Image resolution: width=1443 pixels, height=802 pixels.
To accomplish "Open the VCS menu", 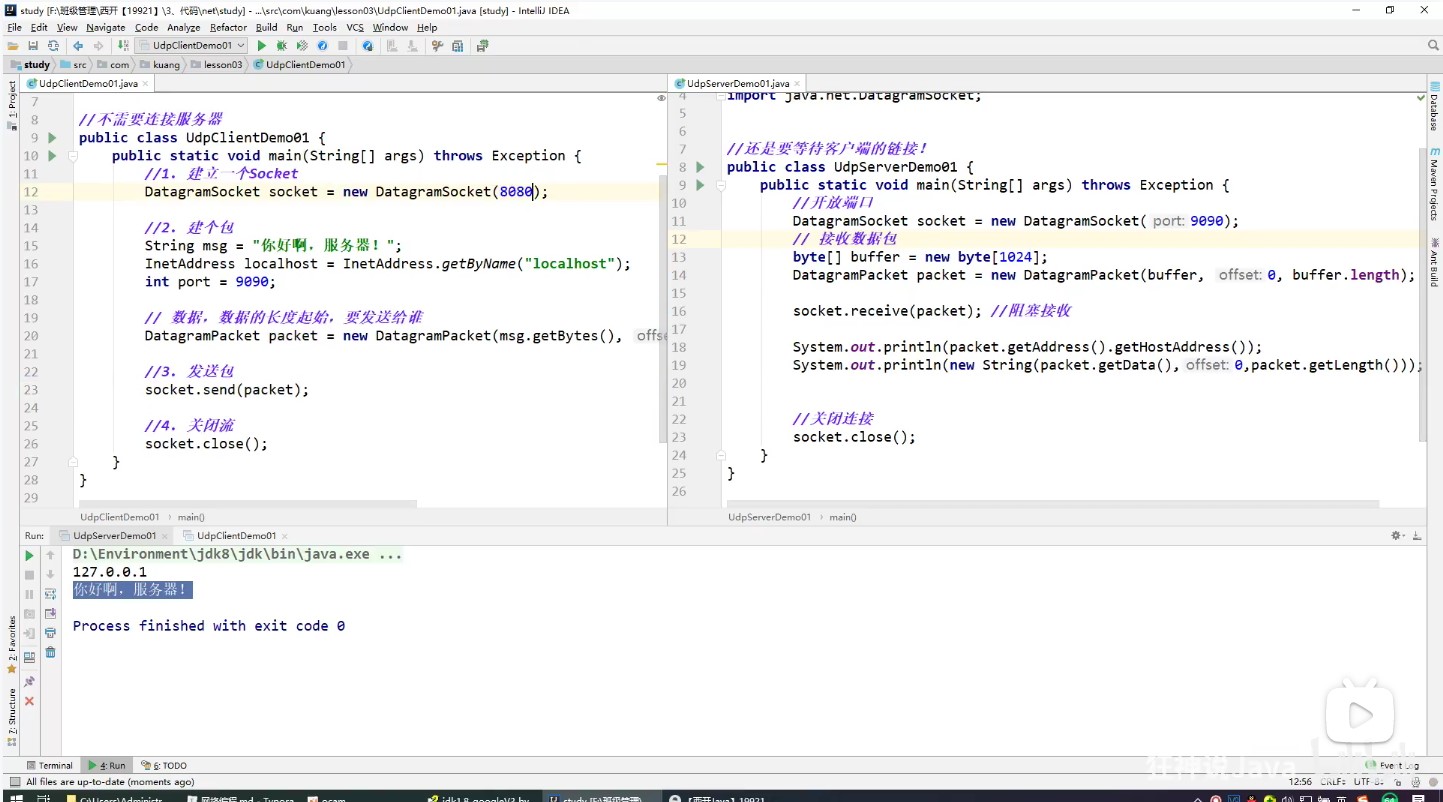I will pyautogui.click(x=355, y=28).
